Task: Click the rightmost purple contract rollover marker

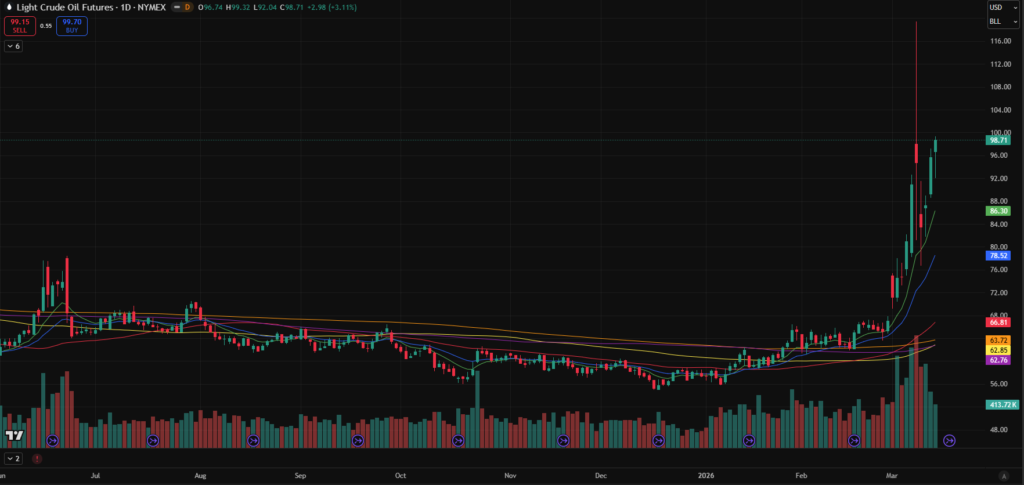Action: 950,440
